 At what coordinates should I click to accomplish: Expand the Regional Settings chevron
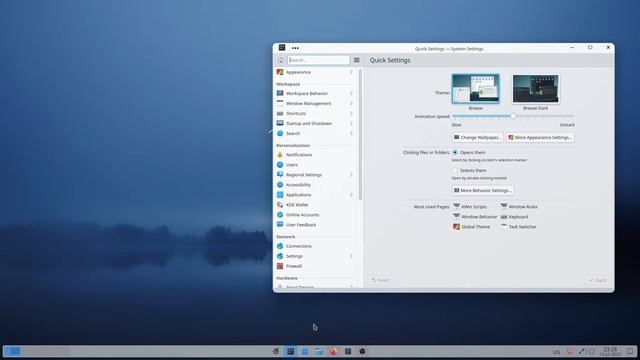[351, 175]
